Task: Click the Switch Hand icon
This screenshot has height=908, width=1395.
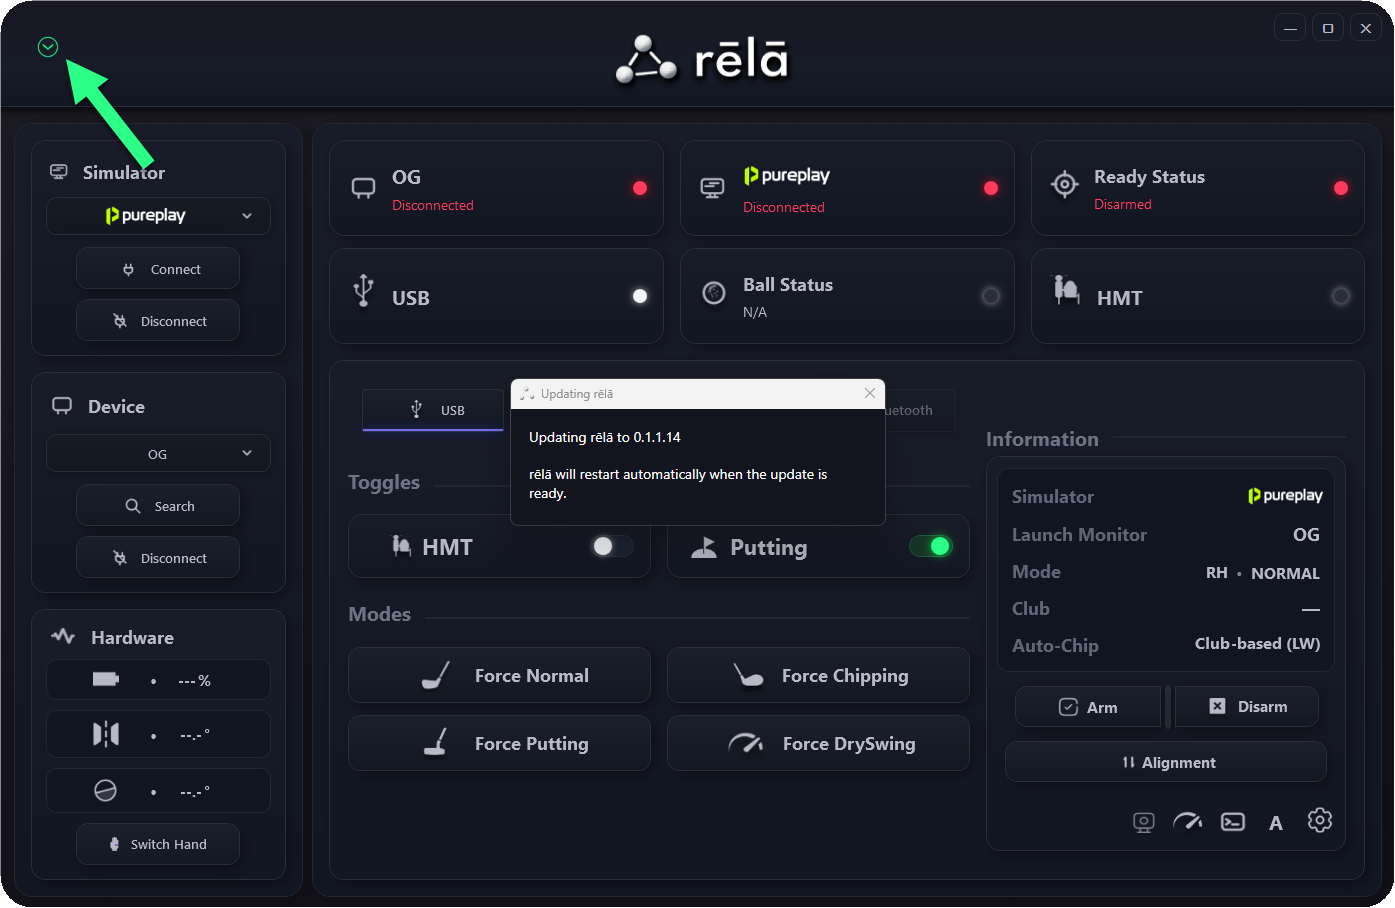Action: coord(114,844)
